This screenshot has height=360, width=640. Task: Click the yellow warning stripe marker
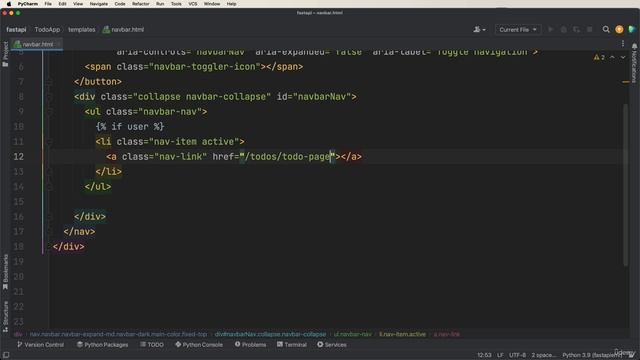(x=626, y=82)
